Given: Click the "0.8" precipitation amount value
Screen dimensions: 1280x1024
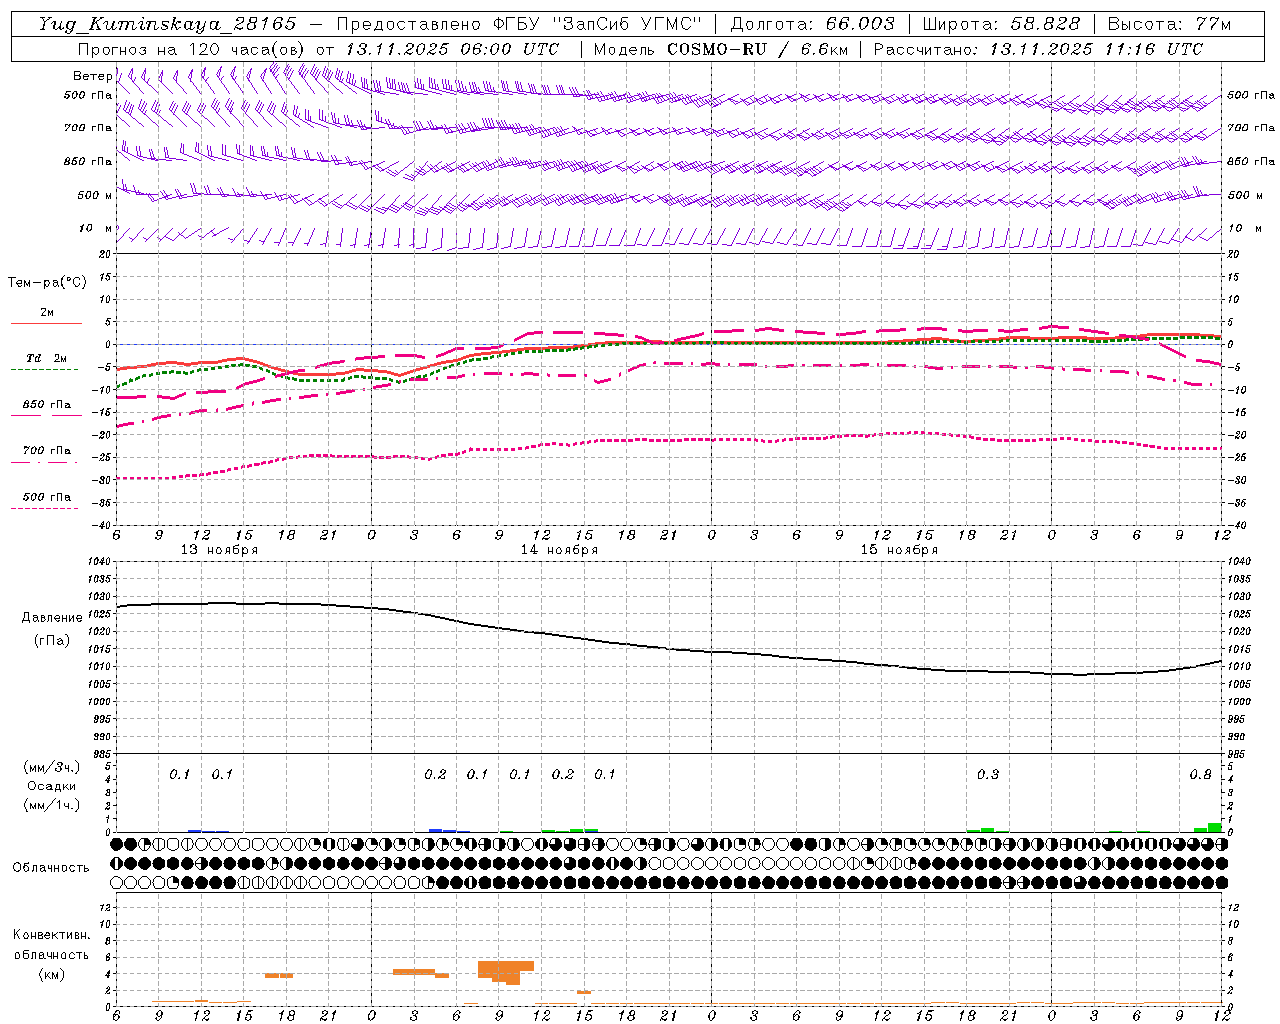Looking at the screenshot, I should coord(1200,775).
